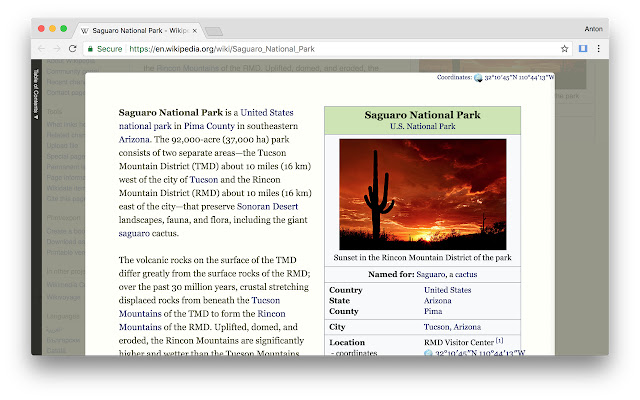Bookmark this page with the star icon
The image size is (640, 400).
pyautogui.click(x=565, y=48)
